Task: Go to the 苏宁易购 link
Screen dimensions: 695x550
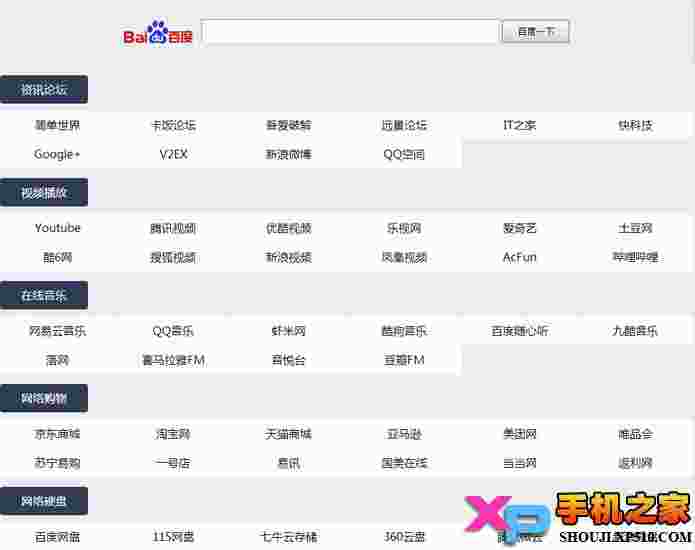Action: coord(57,463)
